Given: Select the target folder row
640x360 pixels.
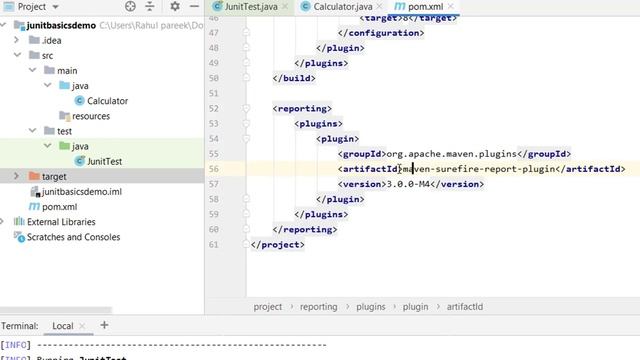Looking at the screenshot, I should tap(102, 176).
